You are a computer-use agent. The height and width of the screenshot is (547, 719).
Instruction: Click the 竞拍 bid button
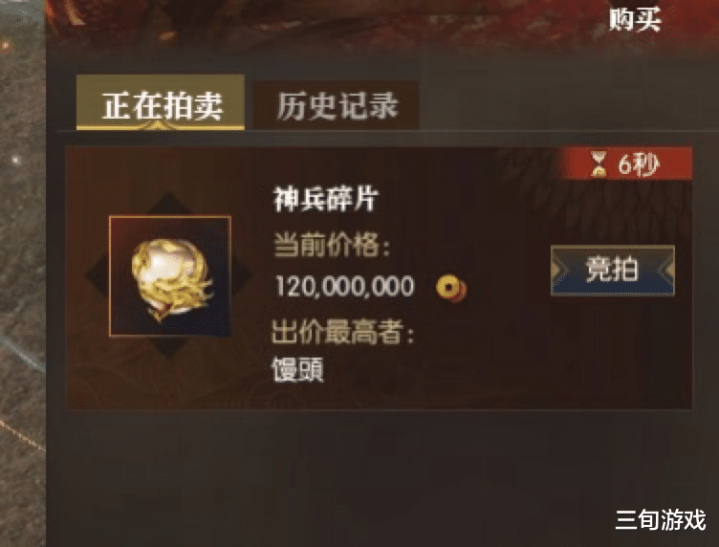(613, 271)
